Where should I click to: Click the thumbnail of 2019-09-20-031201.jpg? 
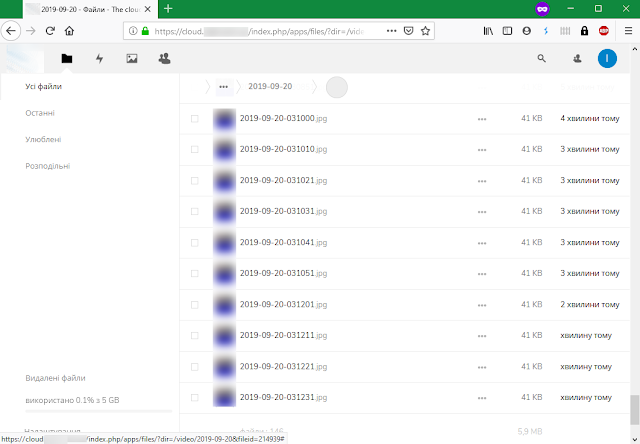coord(224,305)
